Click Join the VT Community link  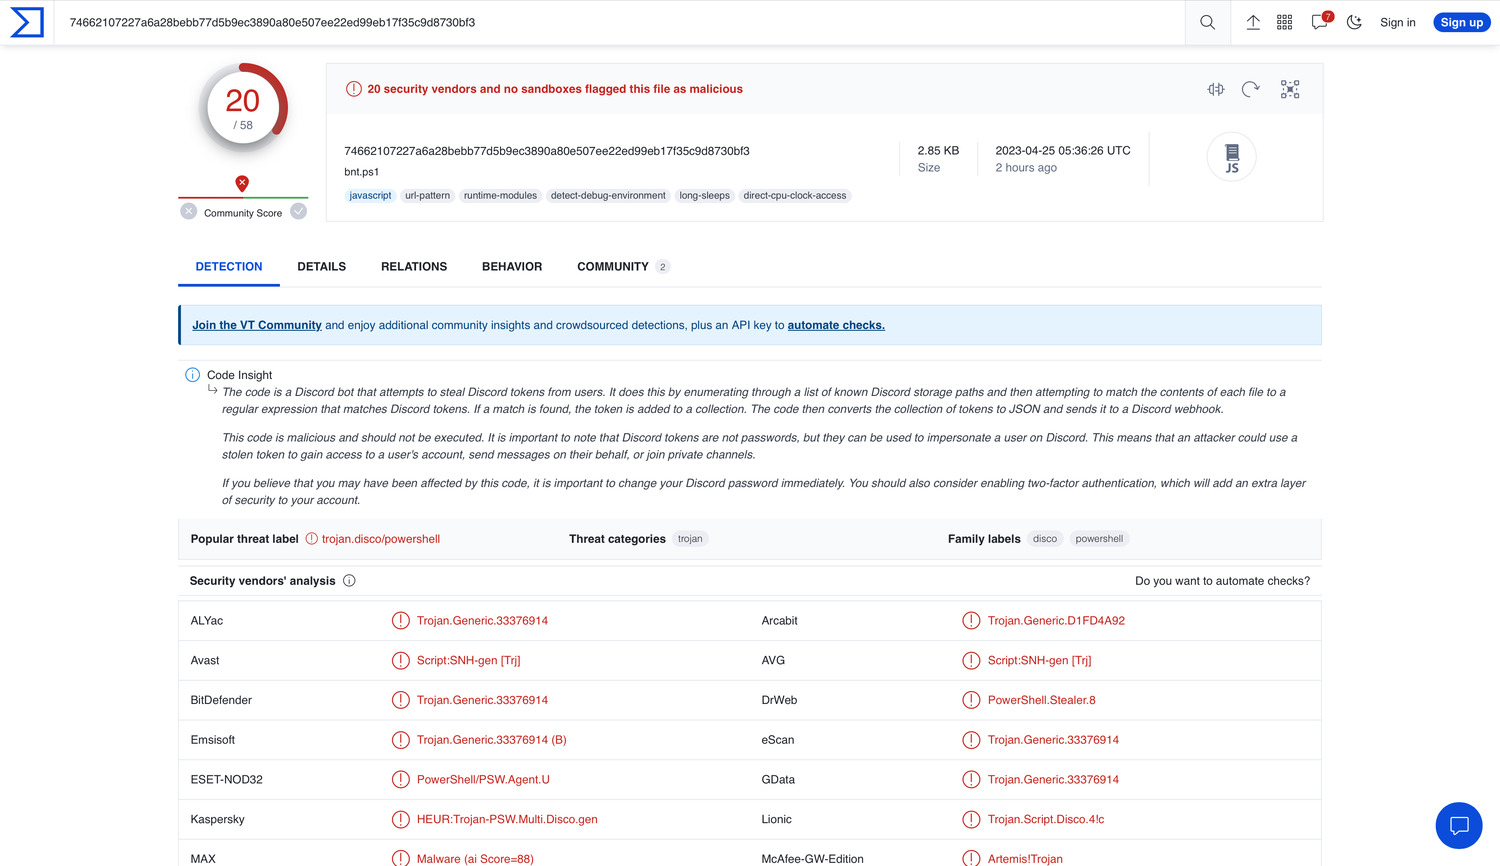tap(257, 325)
